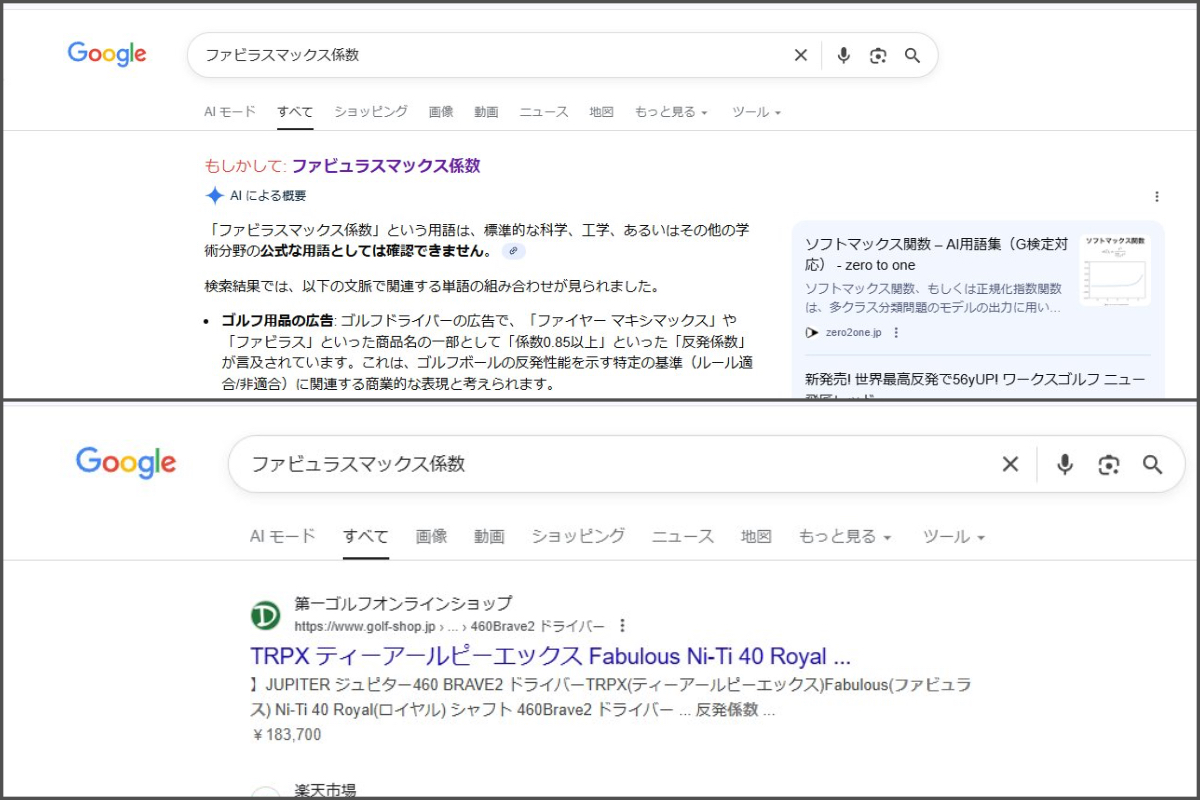Click the microphone icon beside the ファビラスマックス係数 query

(843, 56)
